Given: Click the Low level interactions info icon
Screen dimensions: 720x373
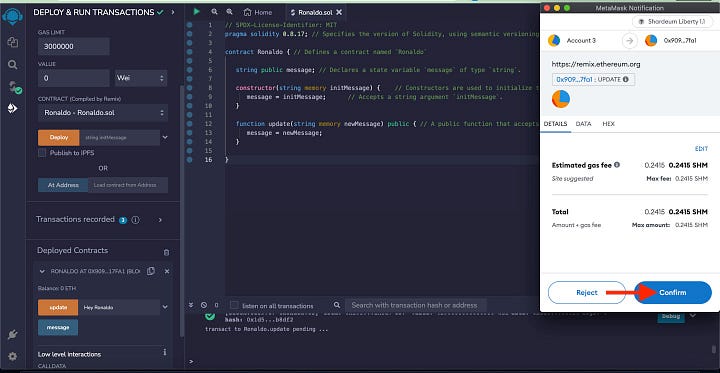Looking at the screenshot, I should (x=164, y=352).
